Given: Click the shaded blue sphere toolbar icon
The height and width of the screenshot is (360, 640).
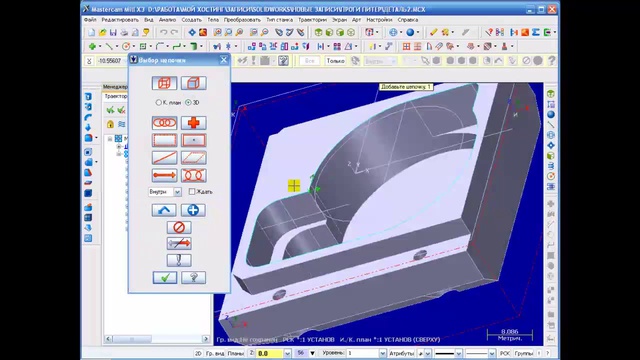Looking at the screenshot, I should (x=410, y=32).
